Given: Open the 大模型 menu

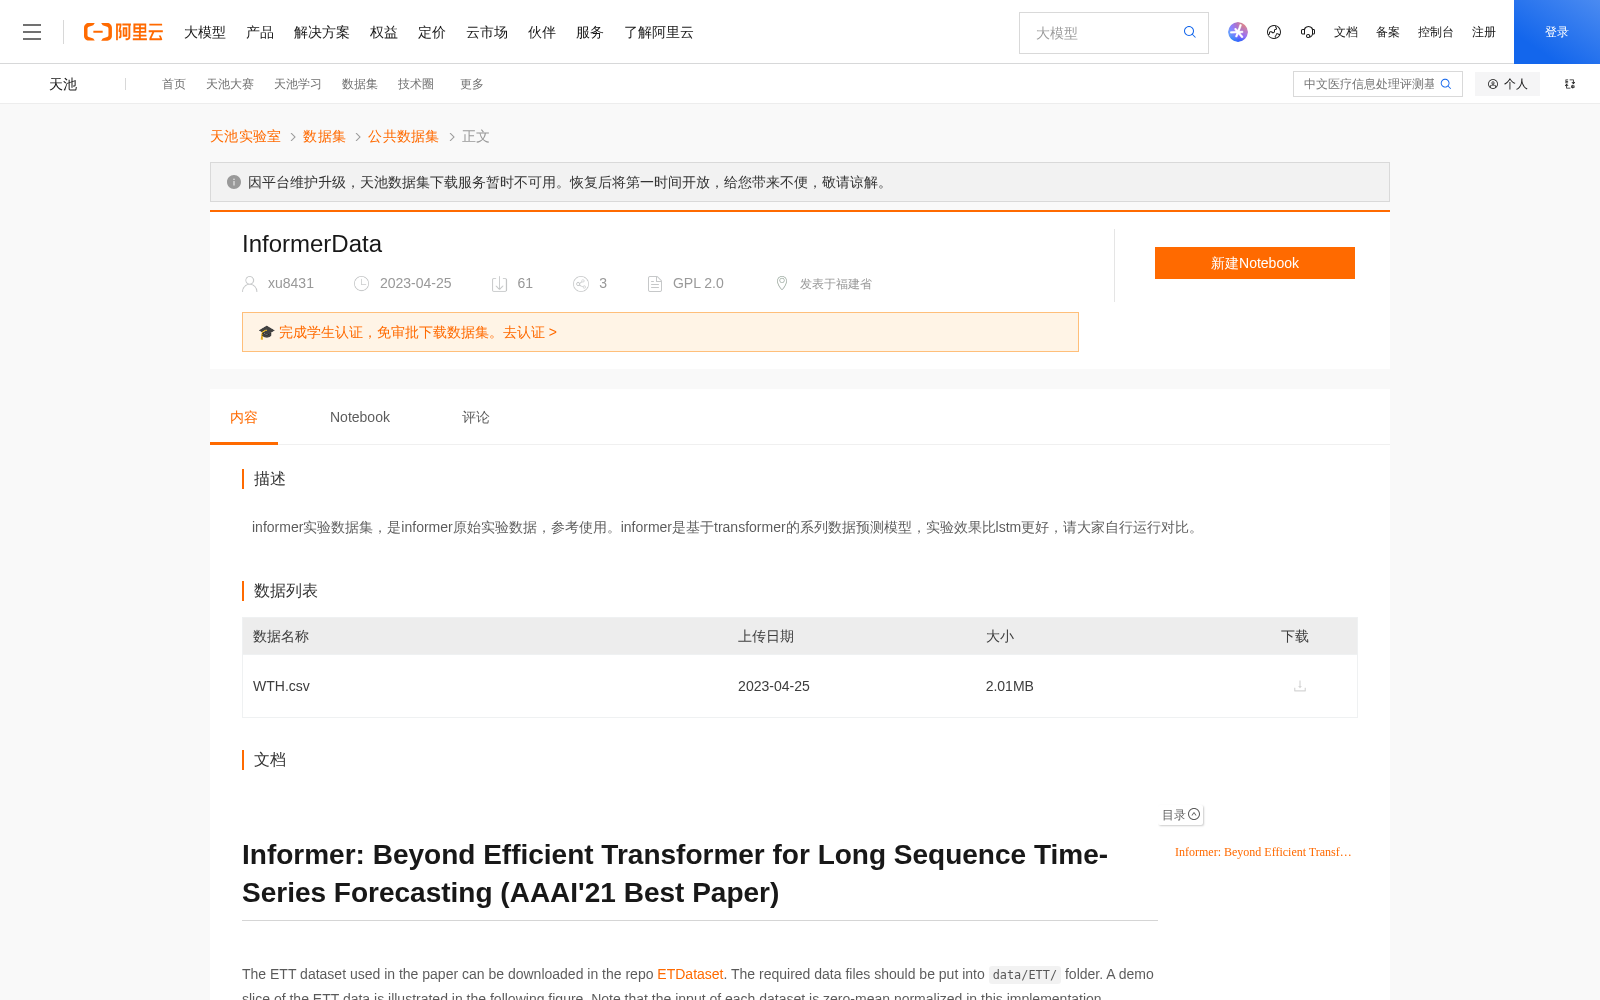Looking at the screenshot, I should click(205, 32).
